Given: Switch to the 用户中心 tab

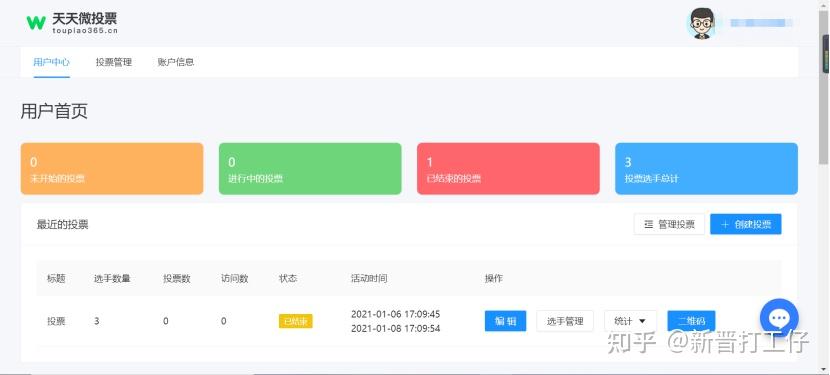Looking at the screenshot, I should point(51,62).
